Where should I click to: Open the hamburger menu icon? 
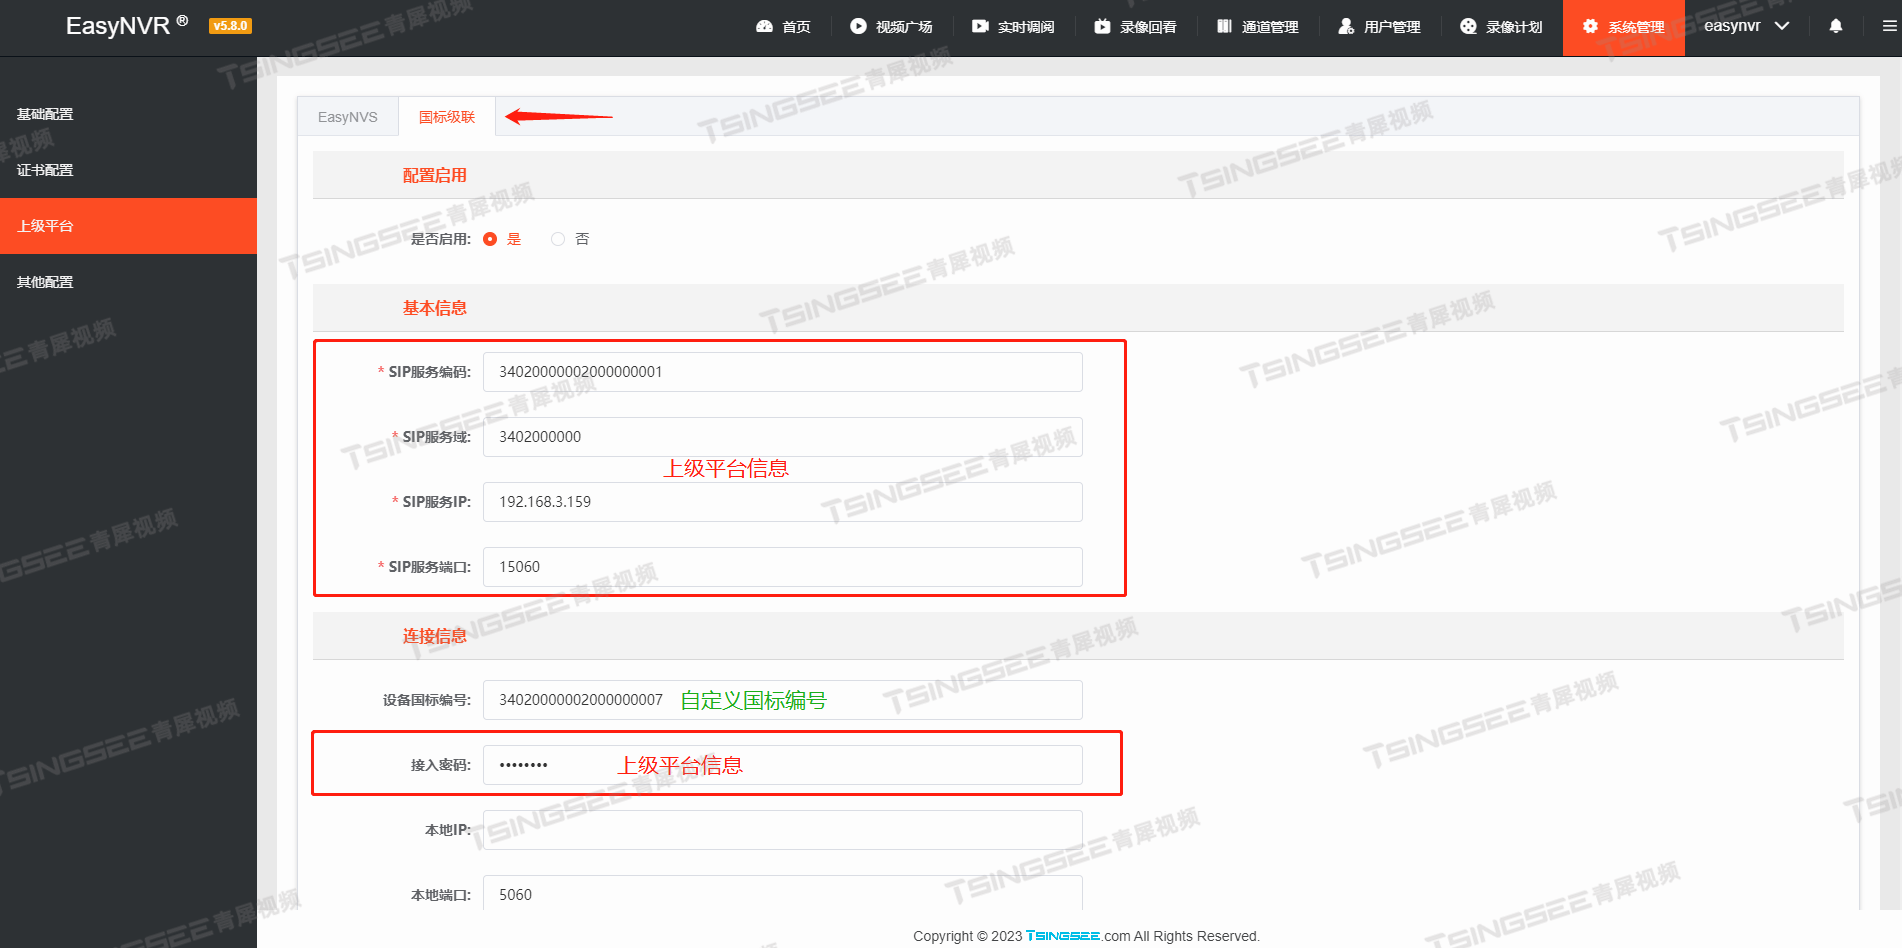pyautogui.click(x=1889, y=27)
